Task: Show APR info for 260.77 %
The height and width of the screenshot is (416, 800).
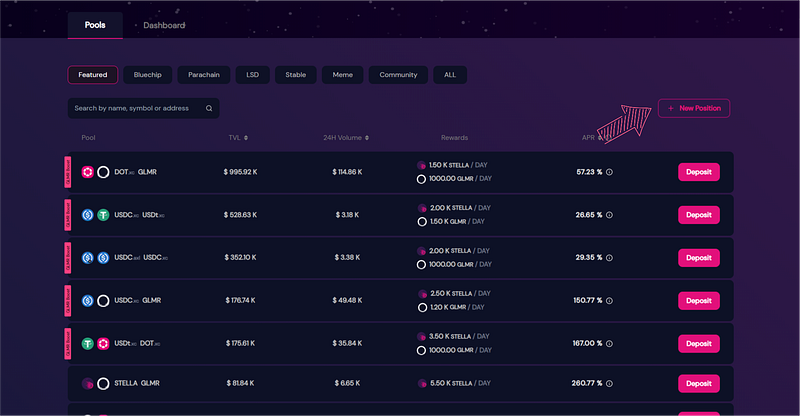Action: (609, 383)
